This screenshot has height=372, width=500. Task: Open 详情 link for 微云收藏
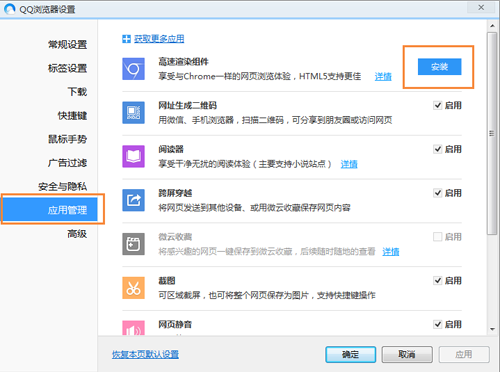(391, 252)
